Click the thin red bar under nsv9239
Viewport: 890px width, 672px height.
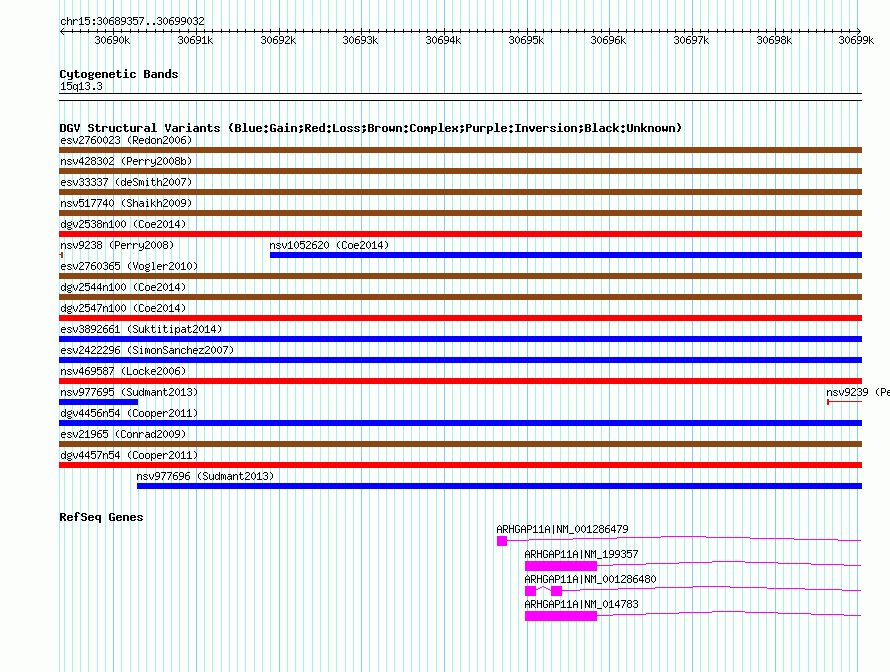845,402
